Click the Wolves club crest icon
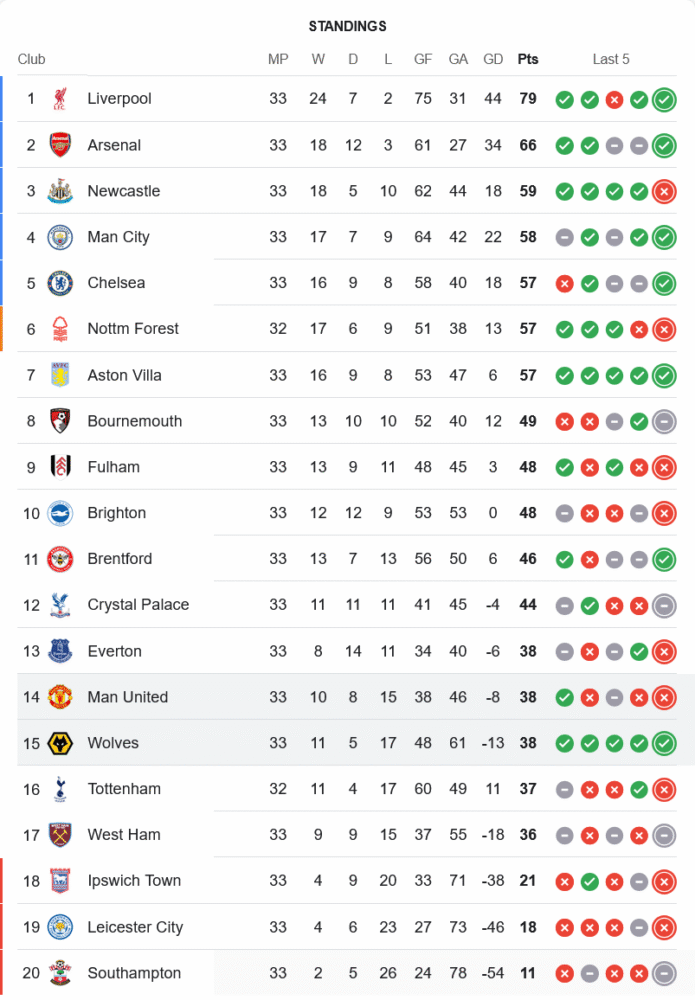 point(60,743)
